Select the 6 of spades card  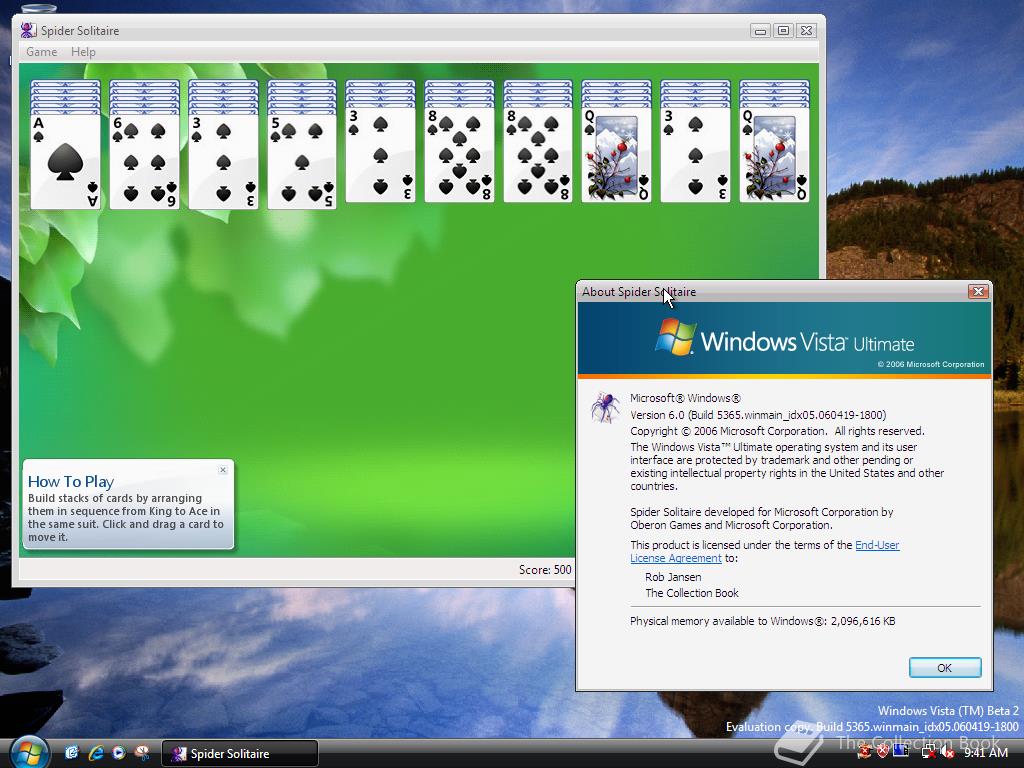144,161
